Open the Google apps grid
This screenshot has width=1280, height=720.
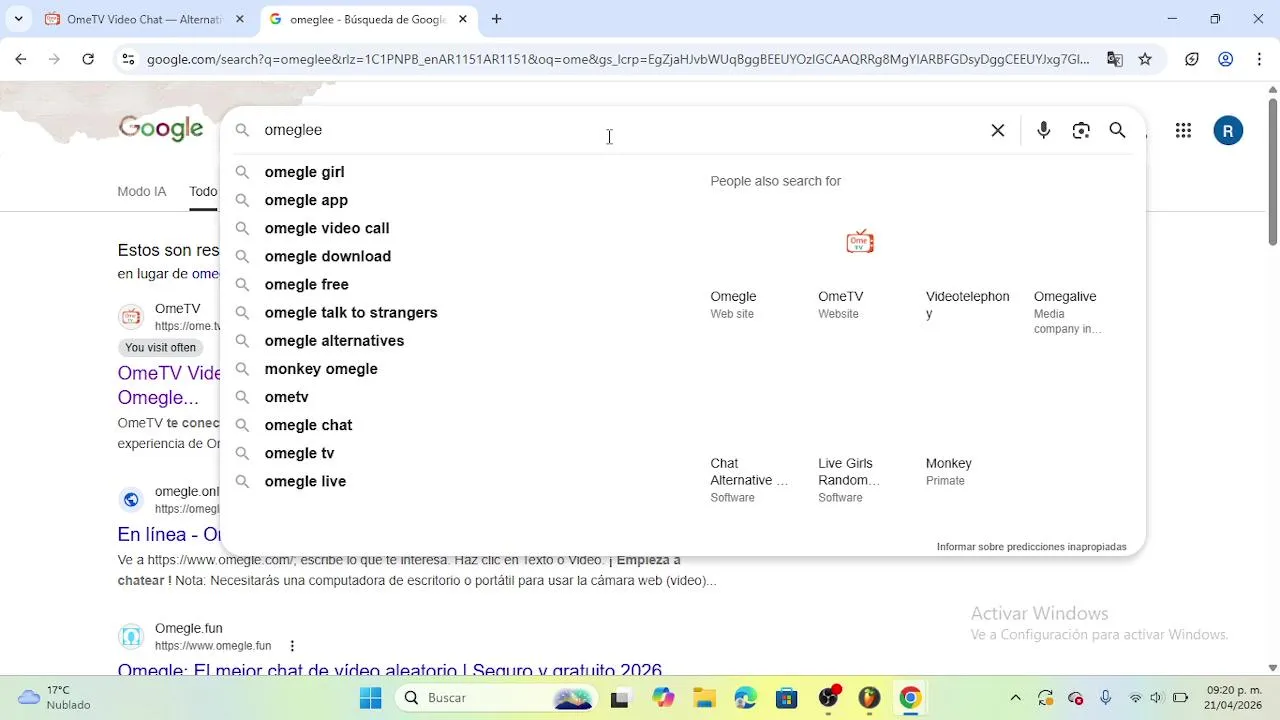tap(1183, 130)
